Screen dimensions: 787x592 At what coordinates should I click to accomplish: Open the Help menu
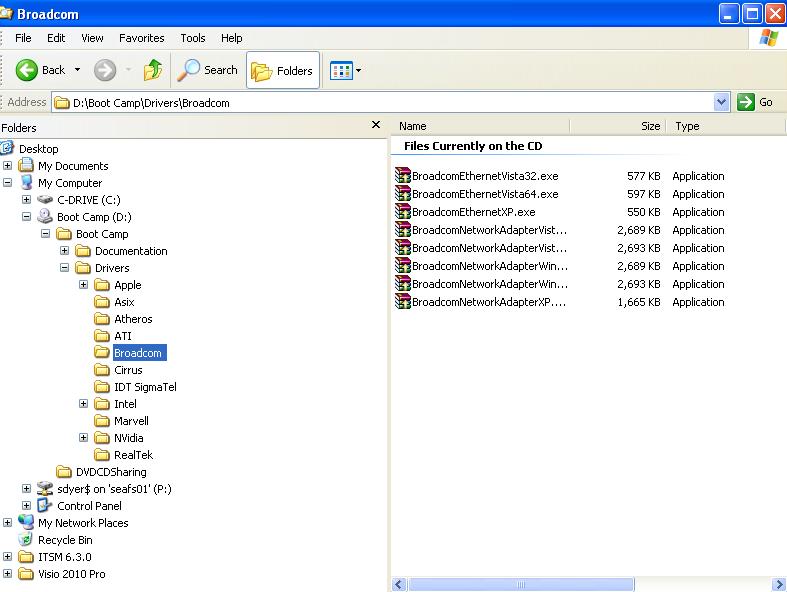[x=231, y=38]
